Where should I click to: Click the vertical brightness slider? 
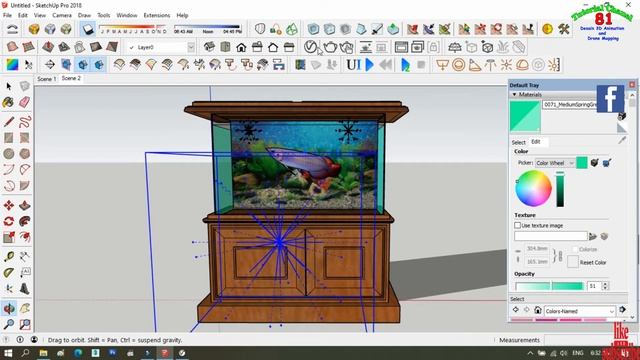click(560, 189)
